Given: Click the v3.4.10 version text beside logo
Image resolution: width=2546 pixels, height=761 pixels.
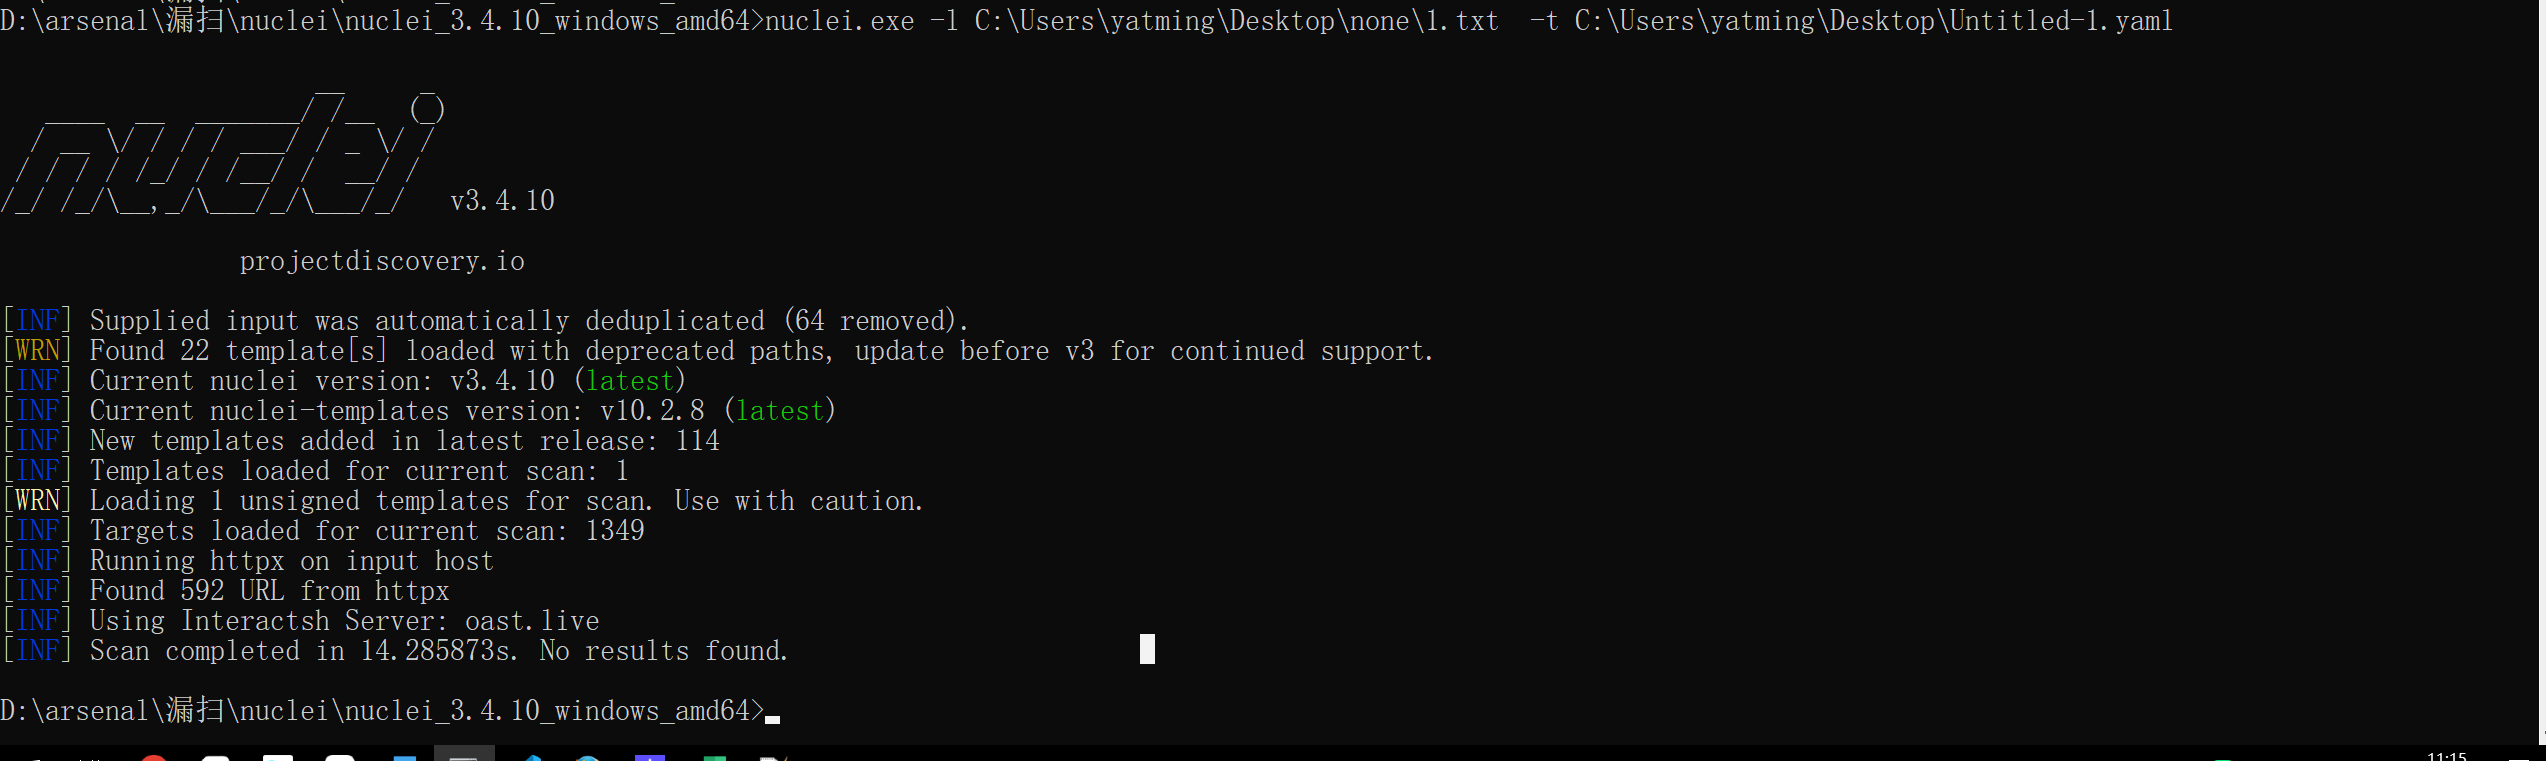Looking at the screenshot, I should tap(502, 201).
